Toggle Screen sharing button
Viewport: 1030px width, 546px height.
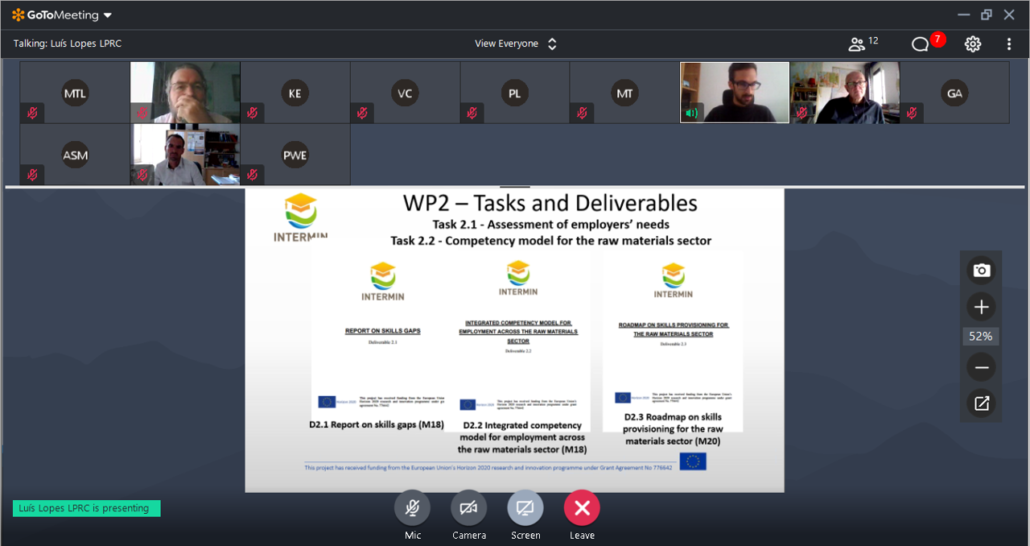[525, 508]
